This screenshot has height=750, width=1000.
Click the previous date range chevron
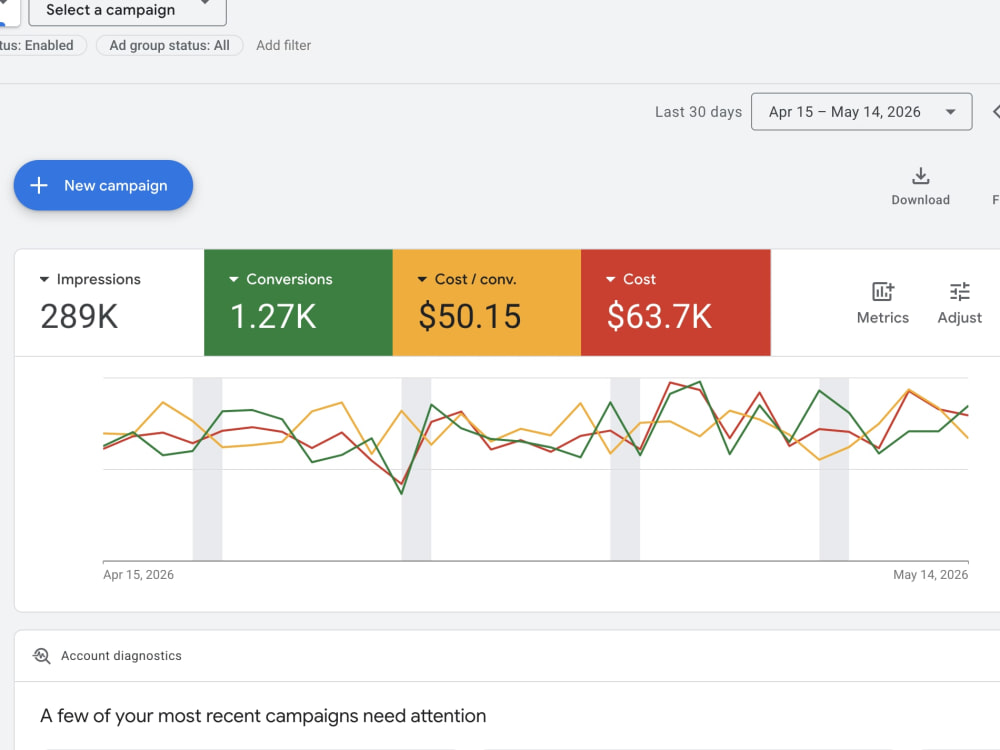[996, 112]
